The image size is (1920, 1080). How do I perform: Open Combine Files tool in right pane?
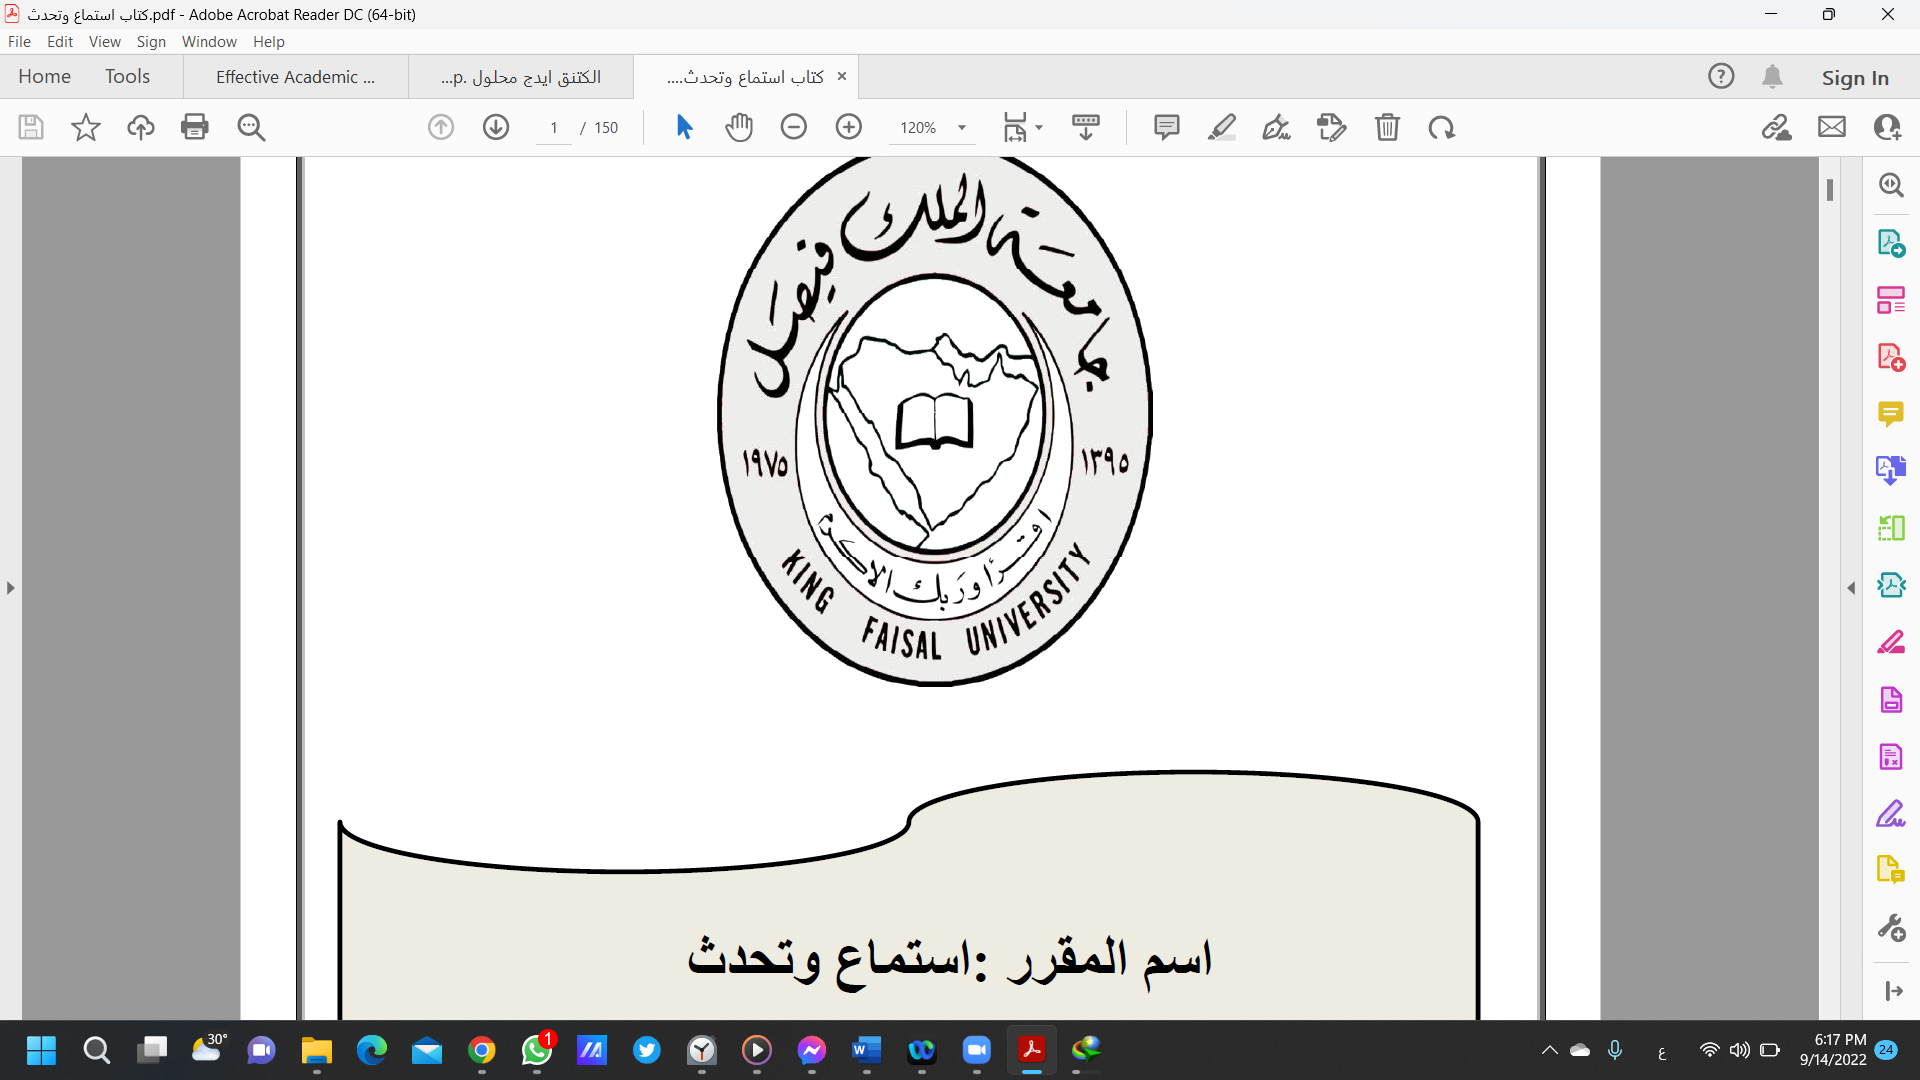pos(1891,470)
